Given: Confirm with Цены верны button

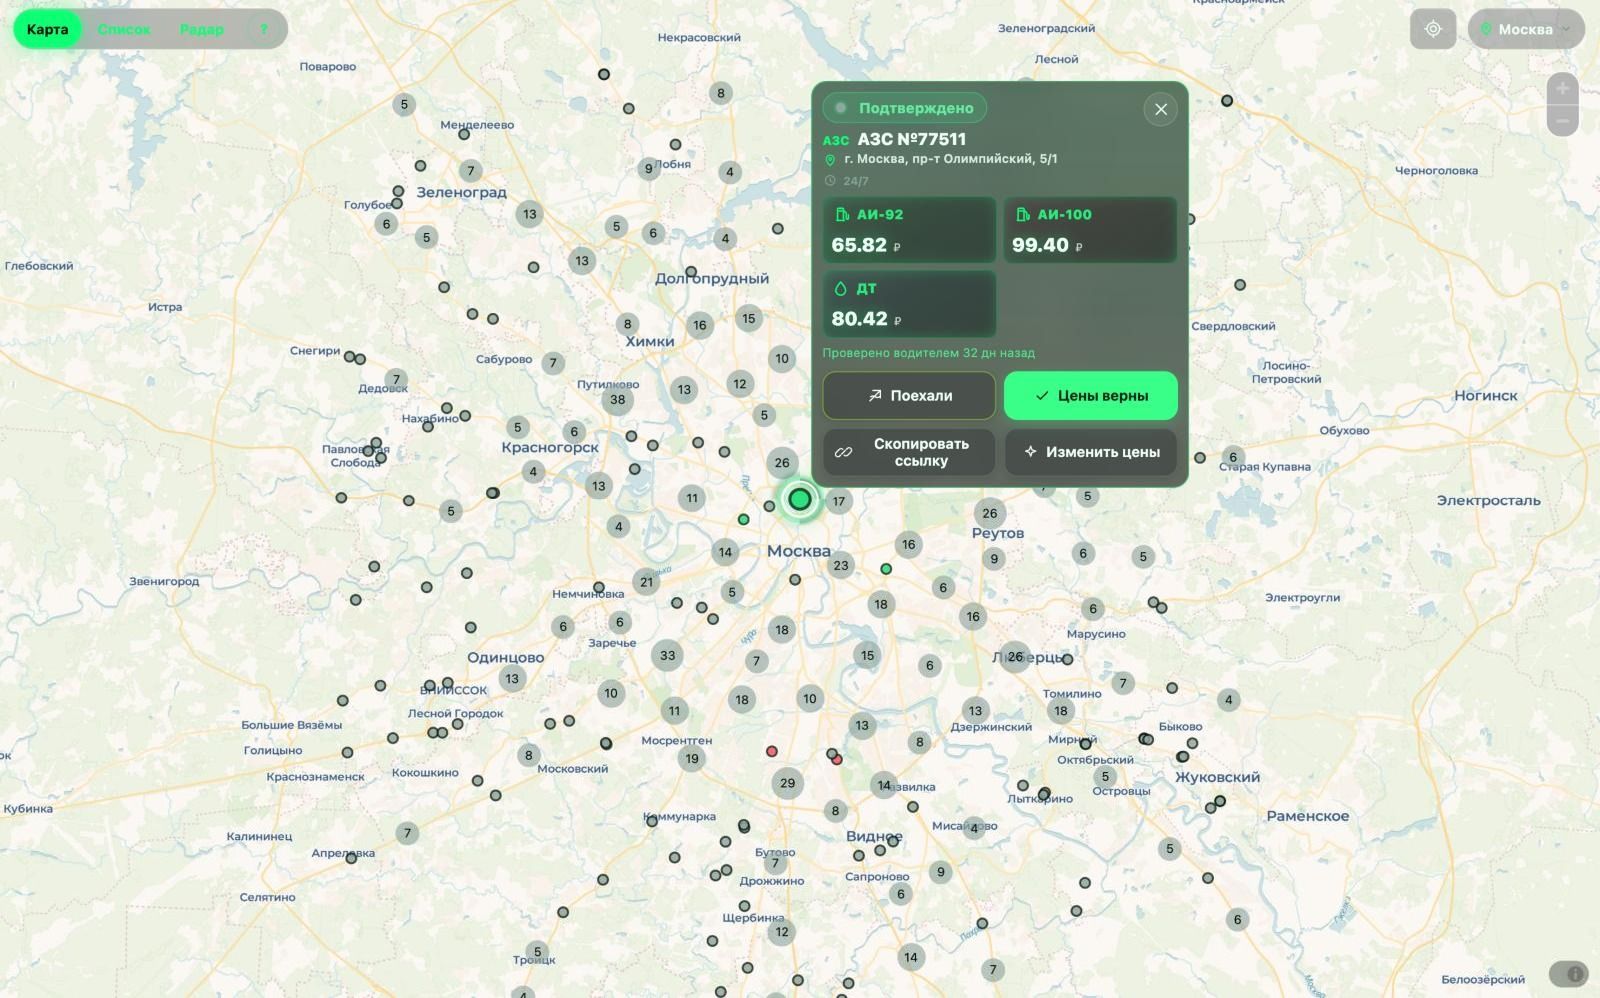Looking at the screenshot, I should (1091, 396).
